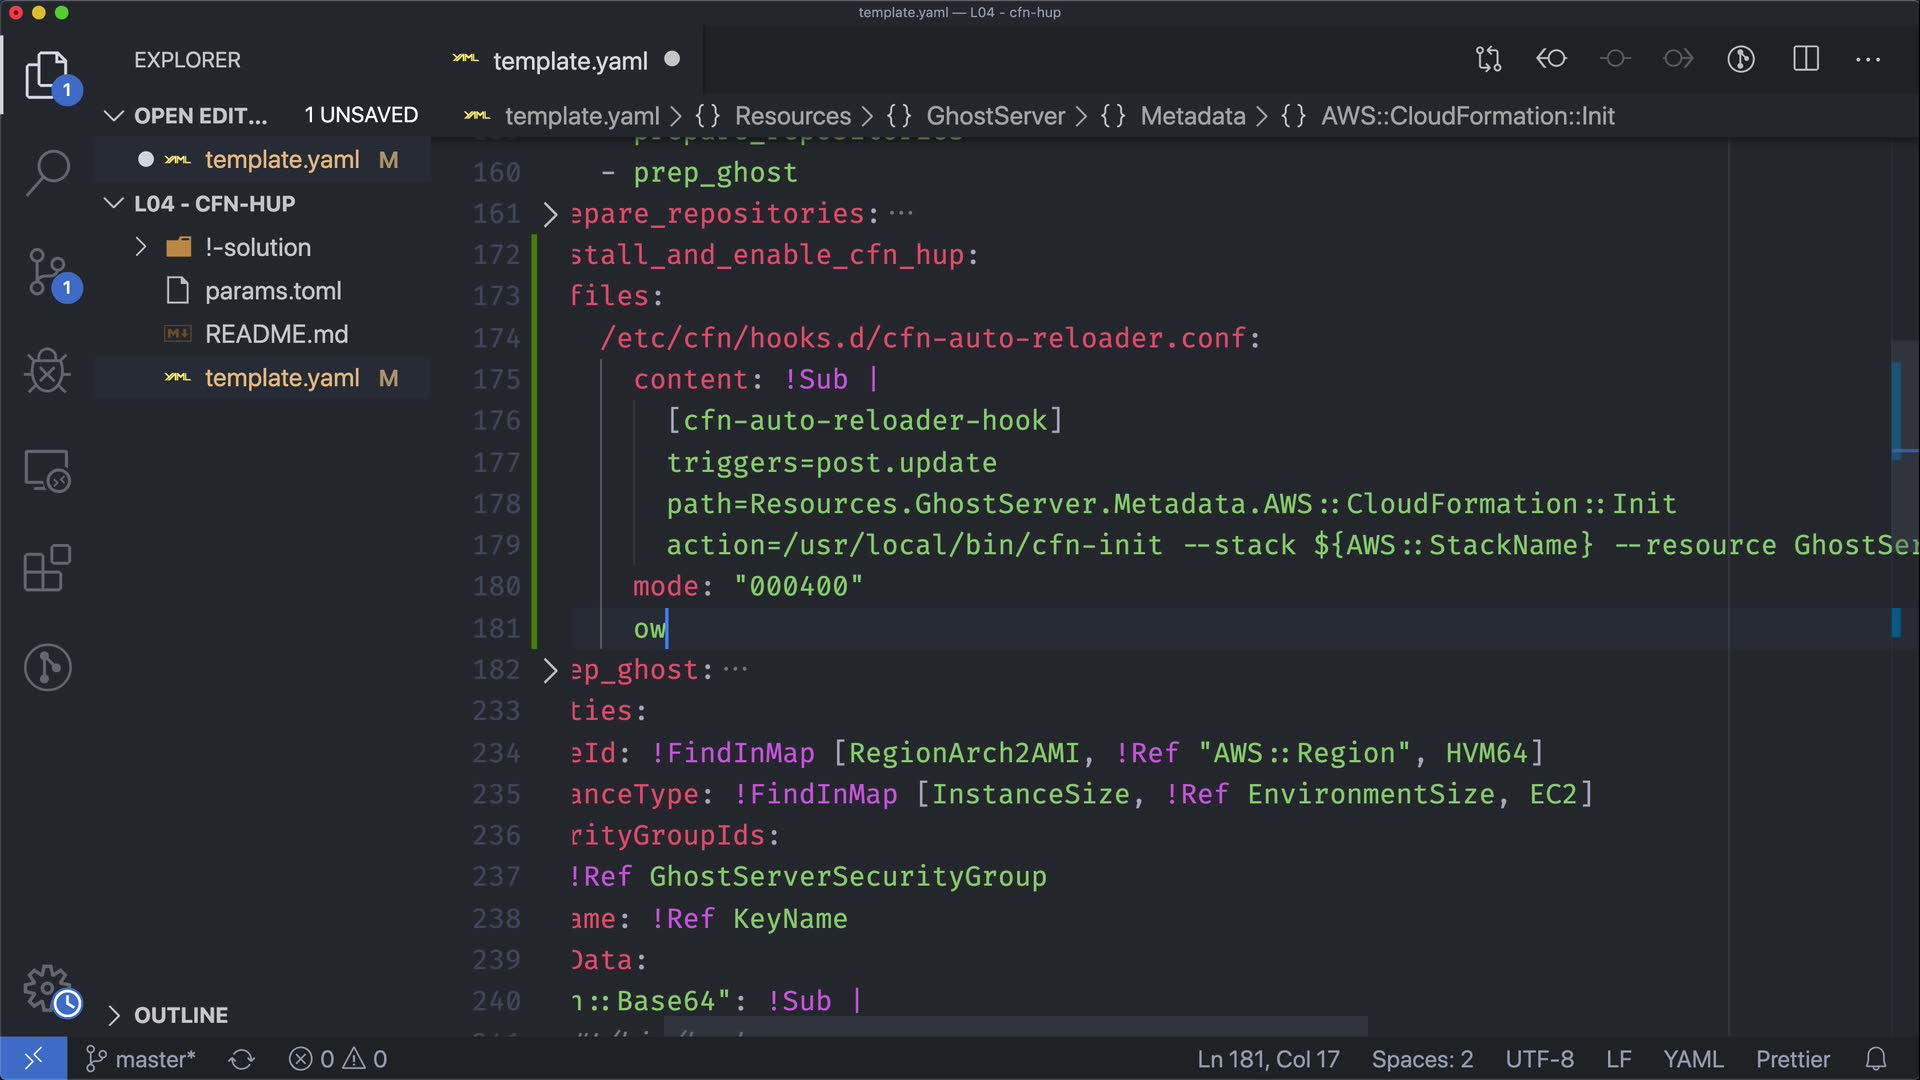
Task: Unfold the prep_ghost block at line 182
Action: click(x=550, y=670)
